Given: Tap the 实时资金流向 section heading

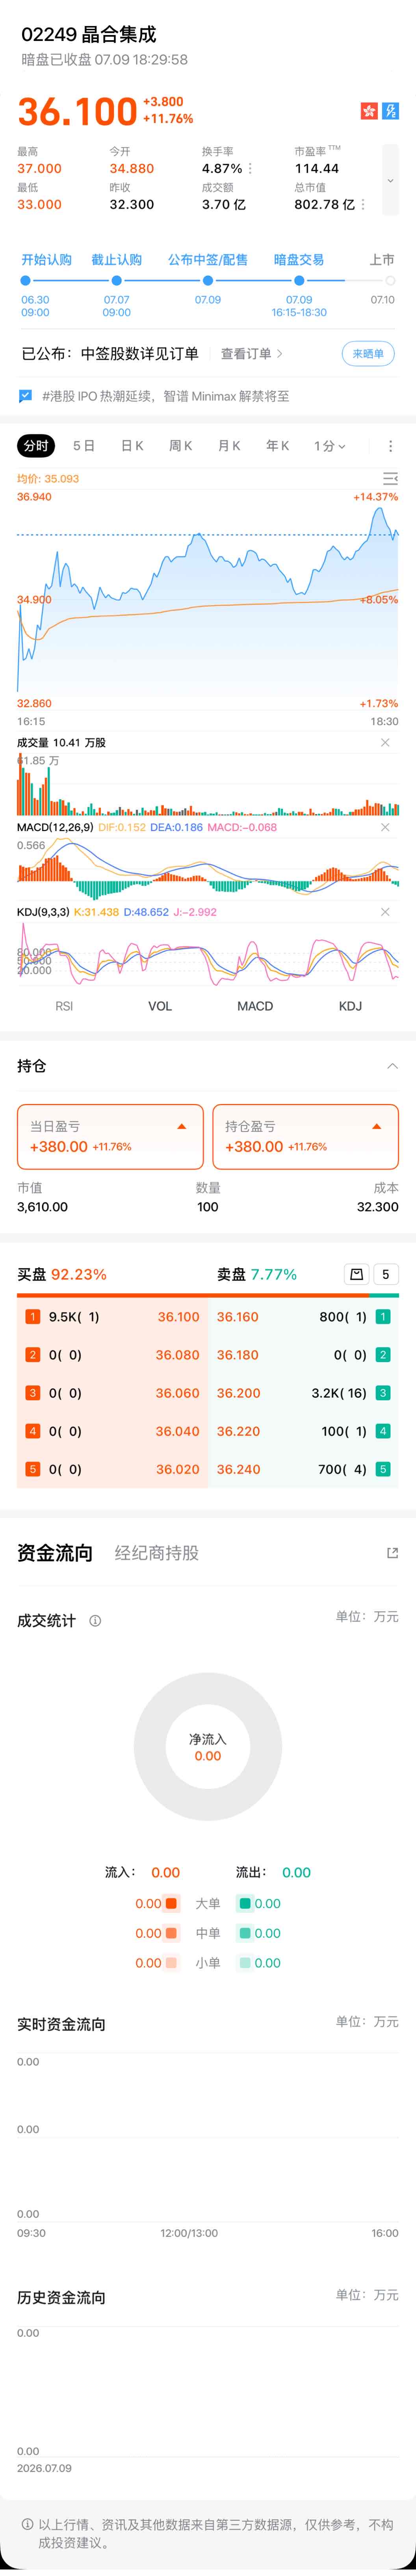Looking at the screenshot, I should point(61,2024).
